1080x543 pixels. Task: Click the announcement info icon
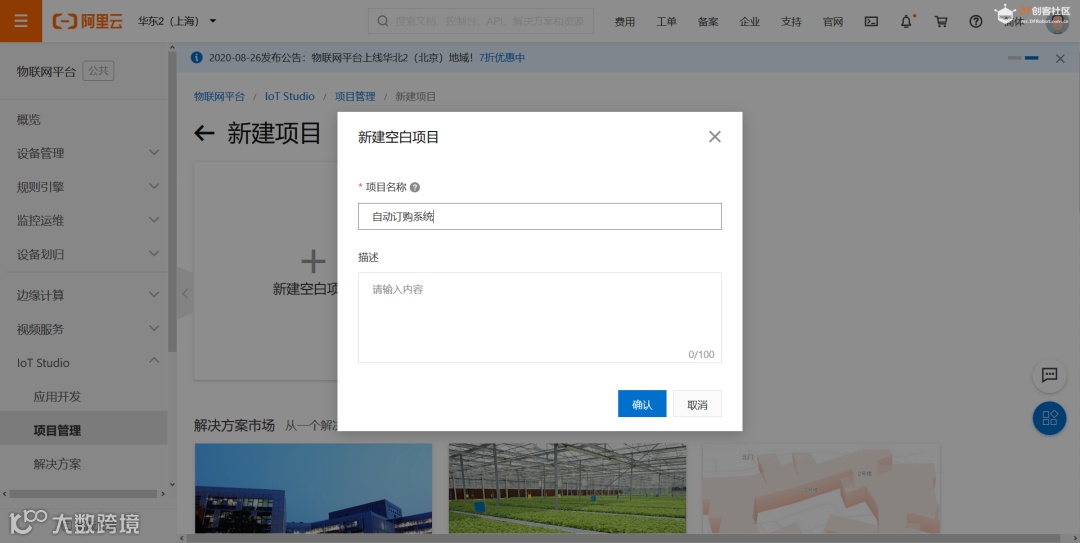196,57
